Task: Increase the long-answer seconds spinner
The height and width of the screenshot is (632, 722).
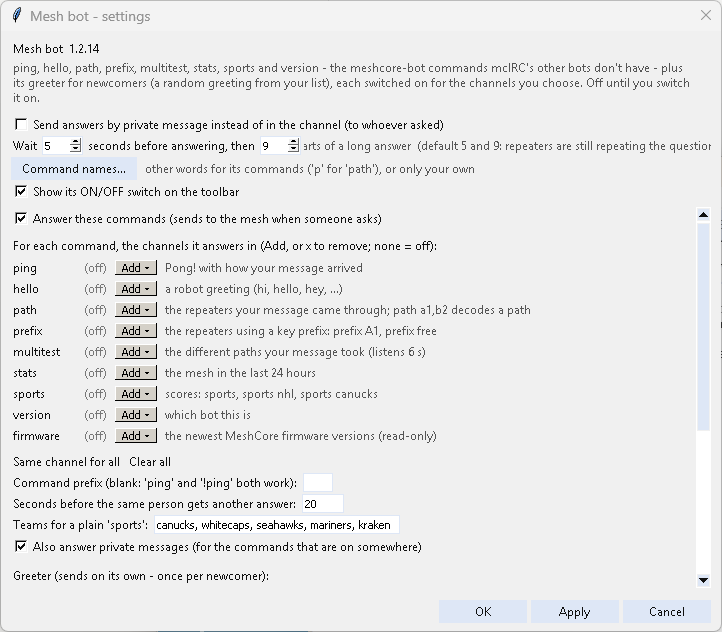Action: click(293, 142)
